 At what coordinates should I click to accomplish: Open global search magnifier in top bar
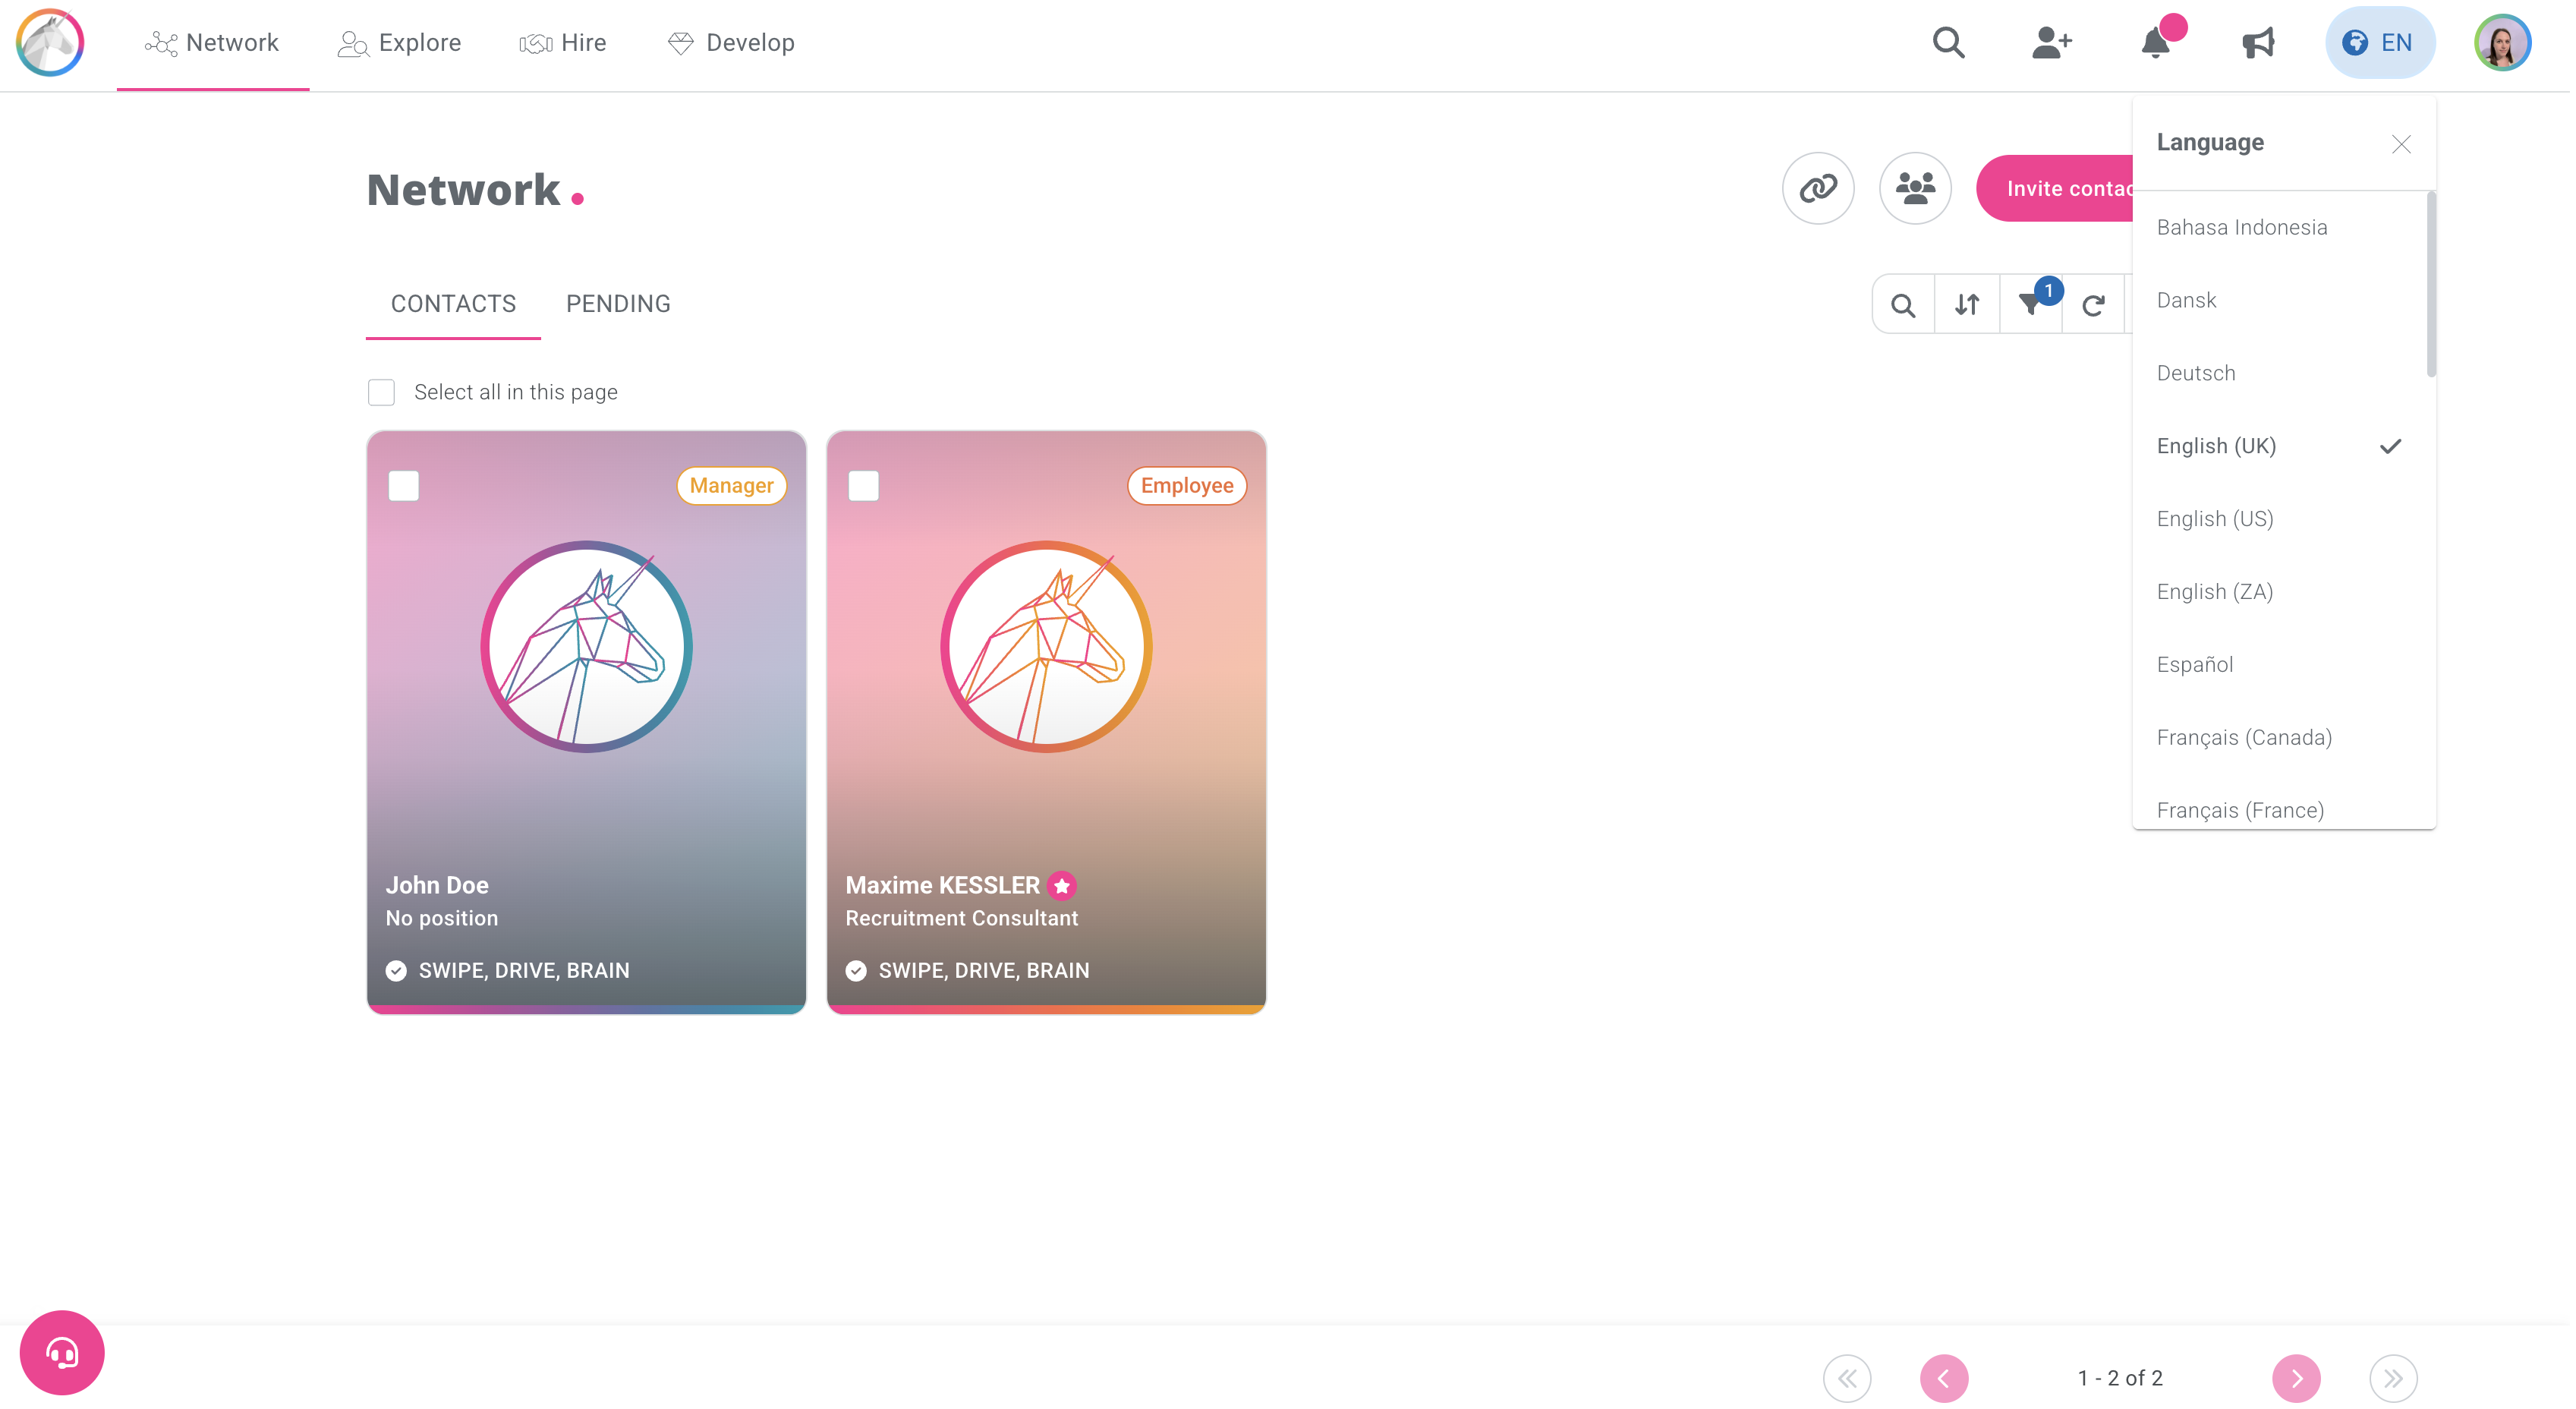1948,43
